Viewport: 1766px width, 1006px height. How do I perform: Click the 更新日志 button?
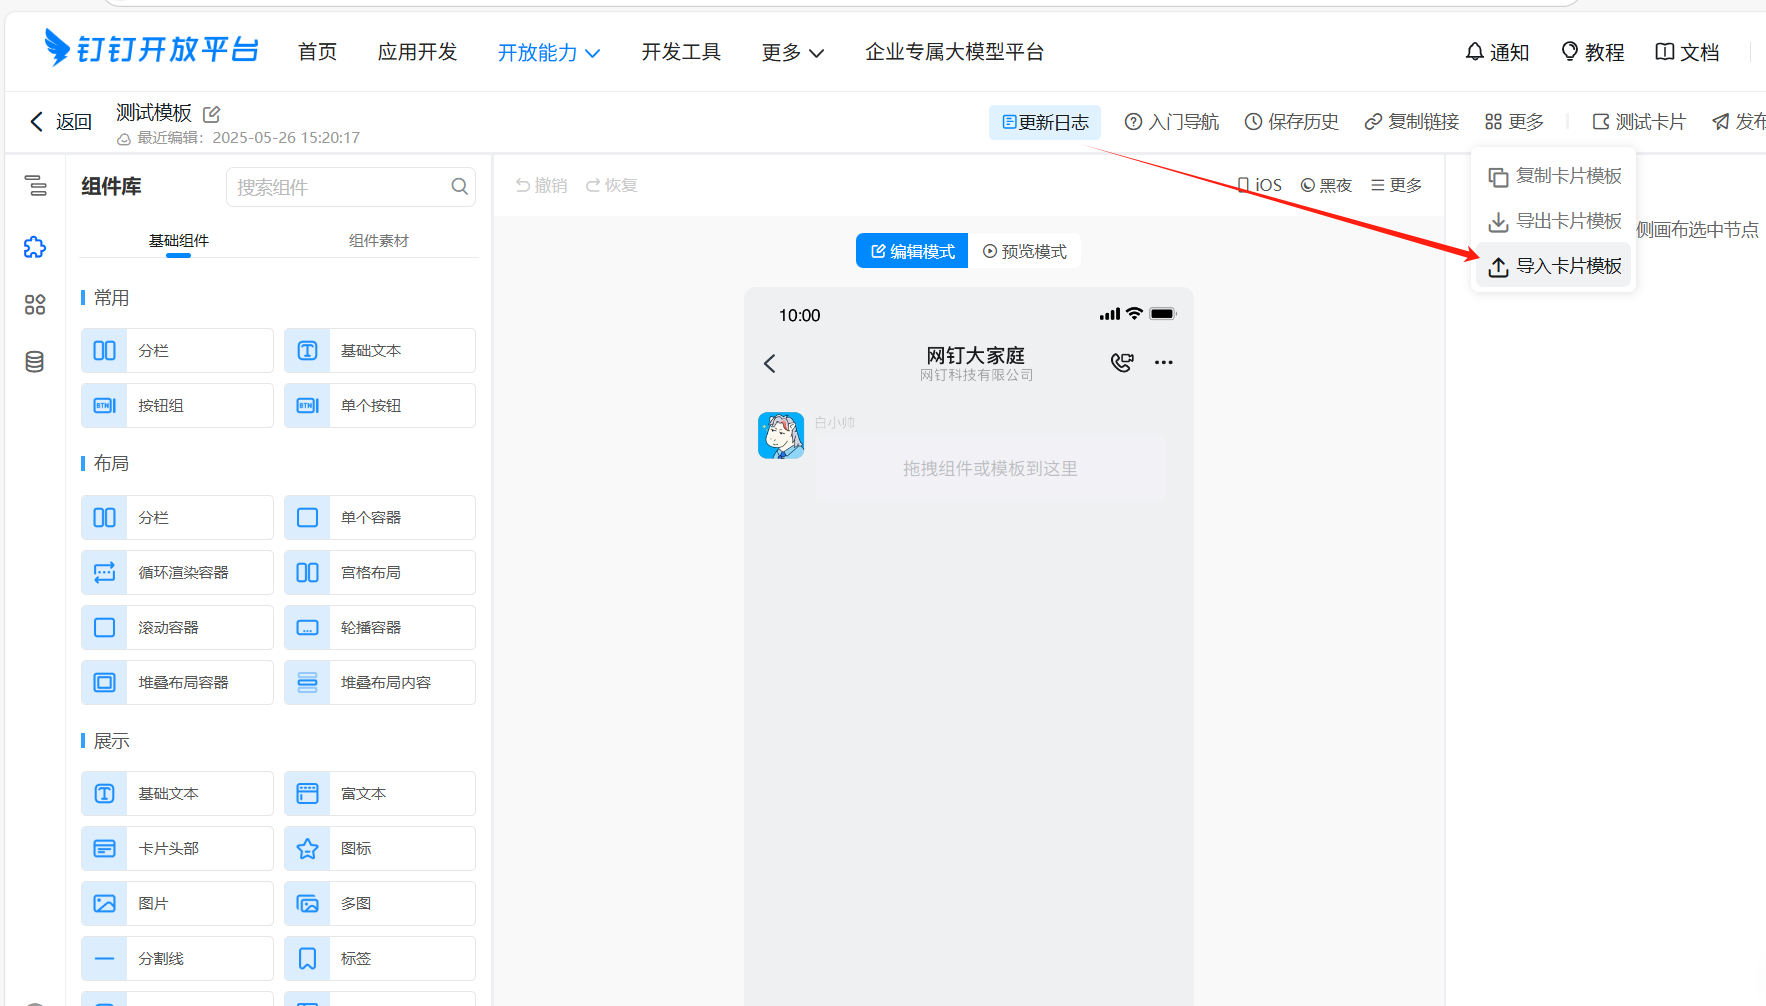pos(1045,122)
